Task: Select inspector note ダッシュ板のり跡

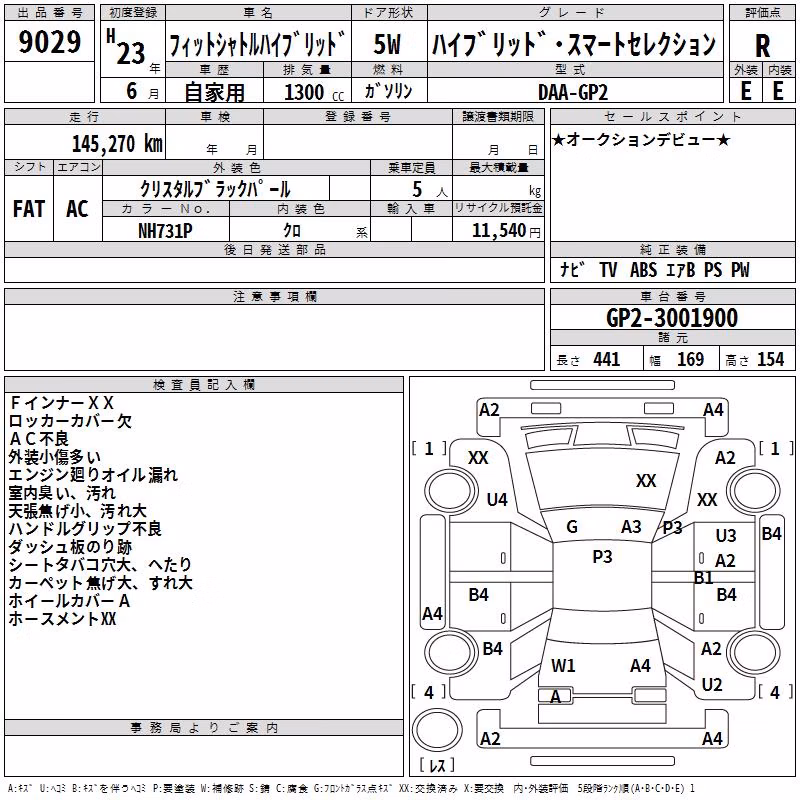Action: [70, 547]
